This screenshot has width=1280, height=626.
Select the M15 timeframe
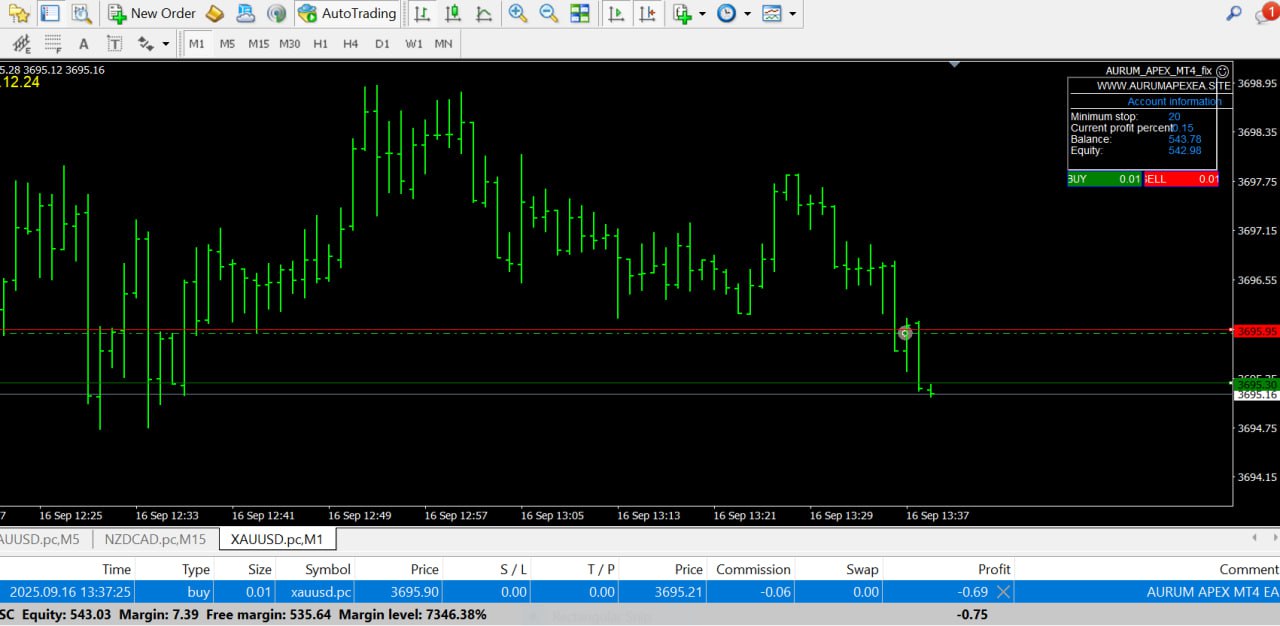[x=258, y=44]
